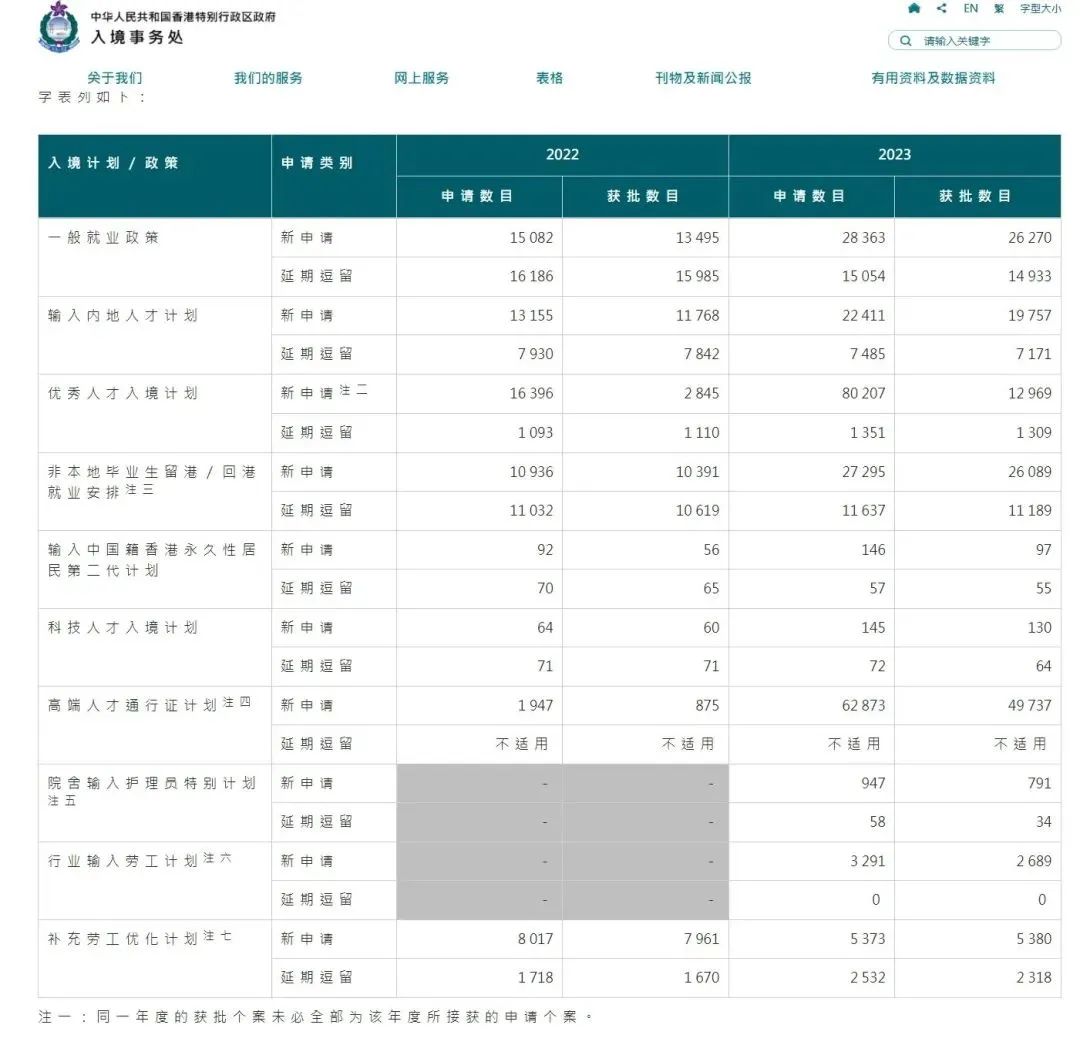Click the 2023 column header

click(x=894, y=155)
